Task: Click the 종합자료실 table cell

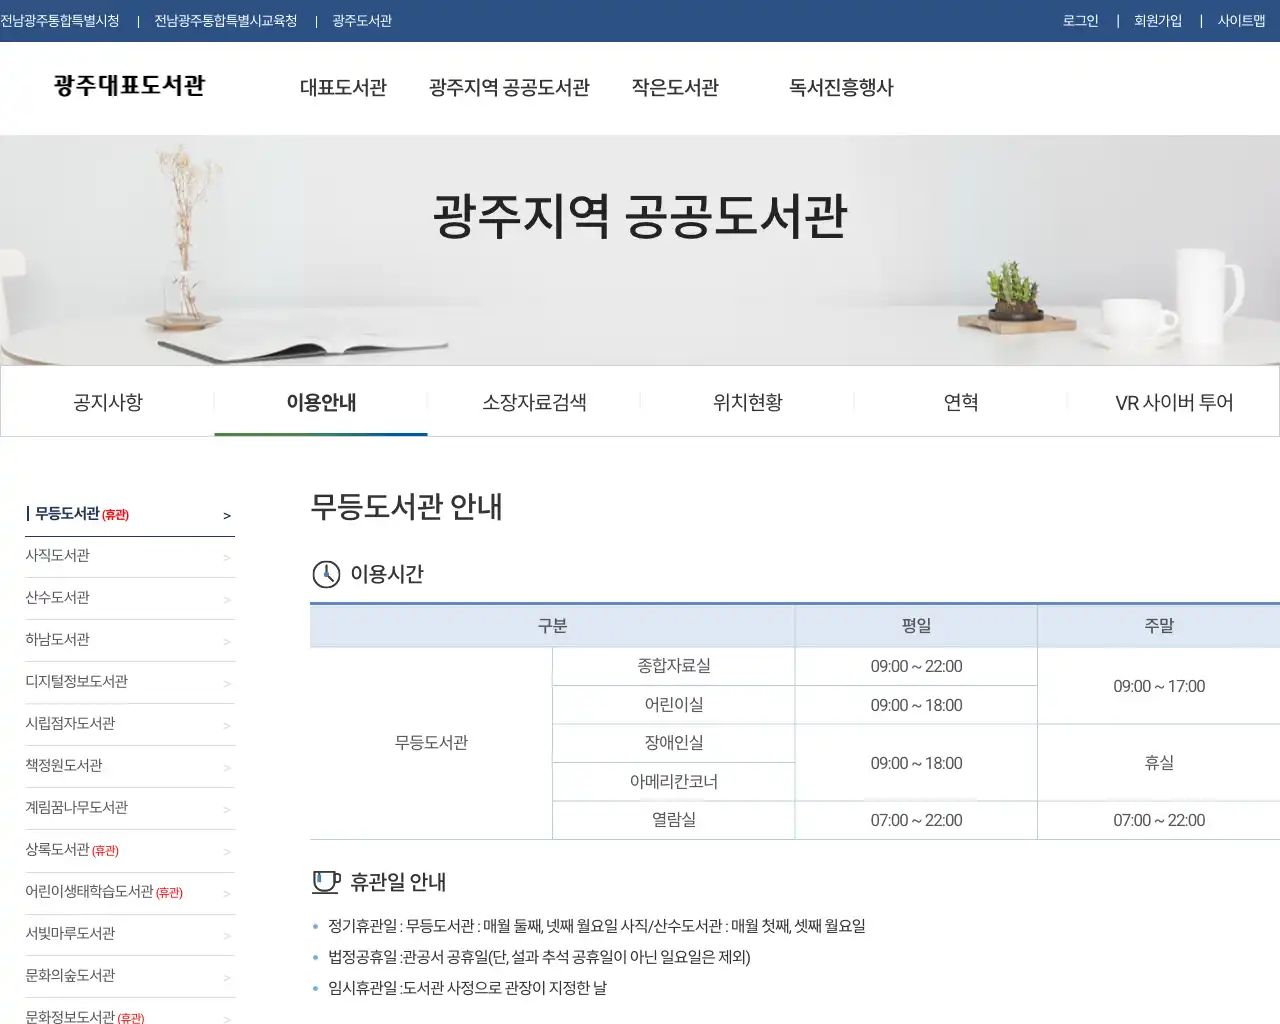Action: (674, 666)
